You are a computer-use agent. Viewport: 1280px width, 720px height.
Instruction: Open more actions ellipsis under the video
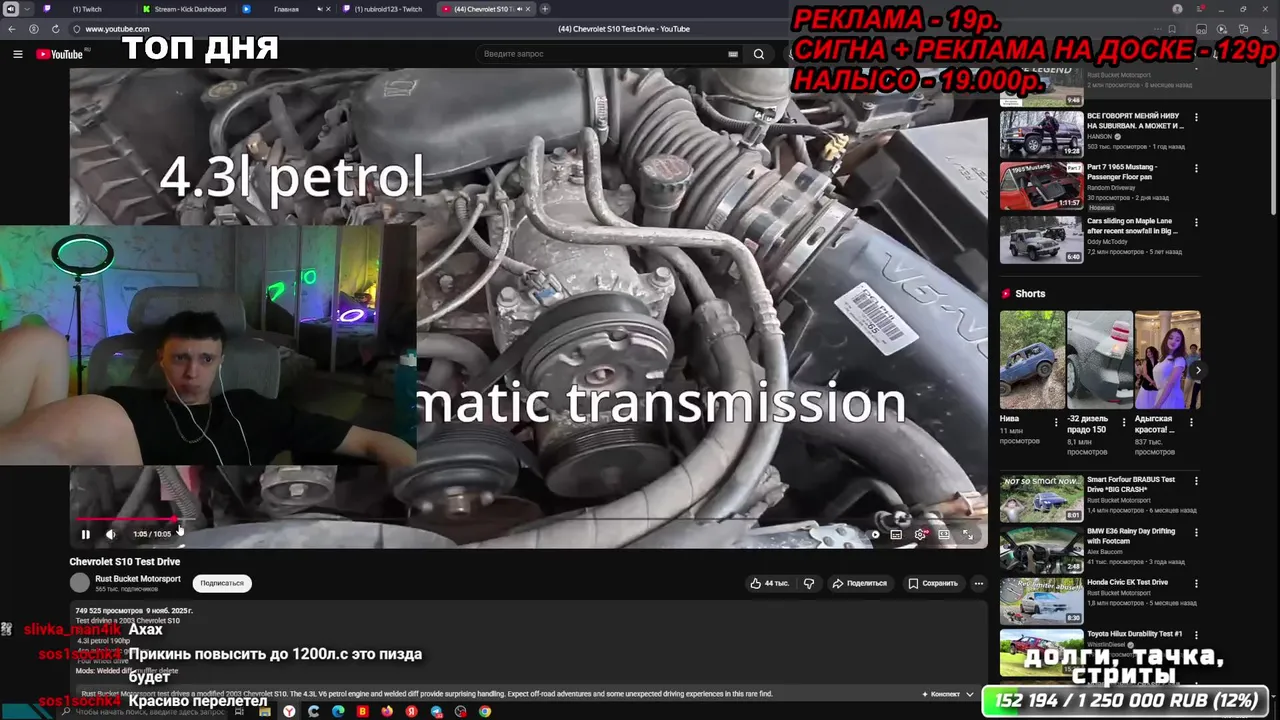tap(979, 583)
